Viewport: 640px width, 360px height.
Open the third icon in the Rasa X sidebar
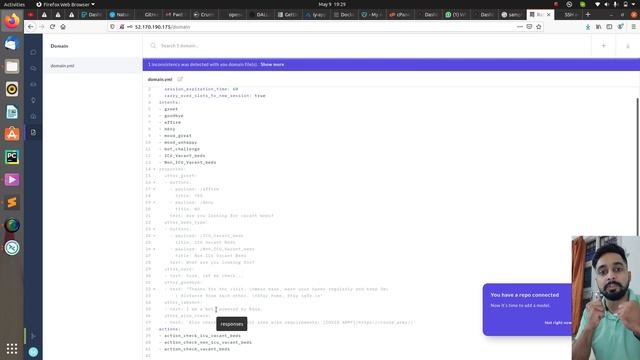coord(33,84)
